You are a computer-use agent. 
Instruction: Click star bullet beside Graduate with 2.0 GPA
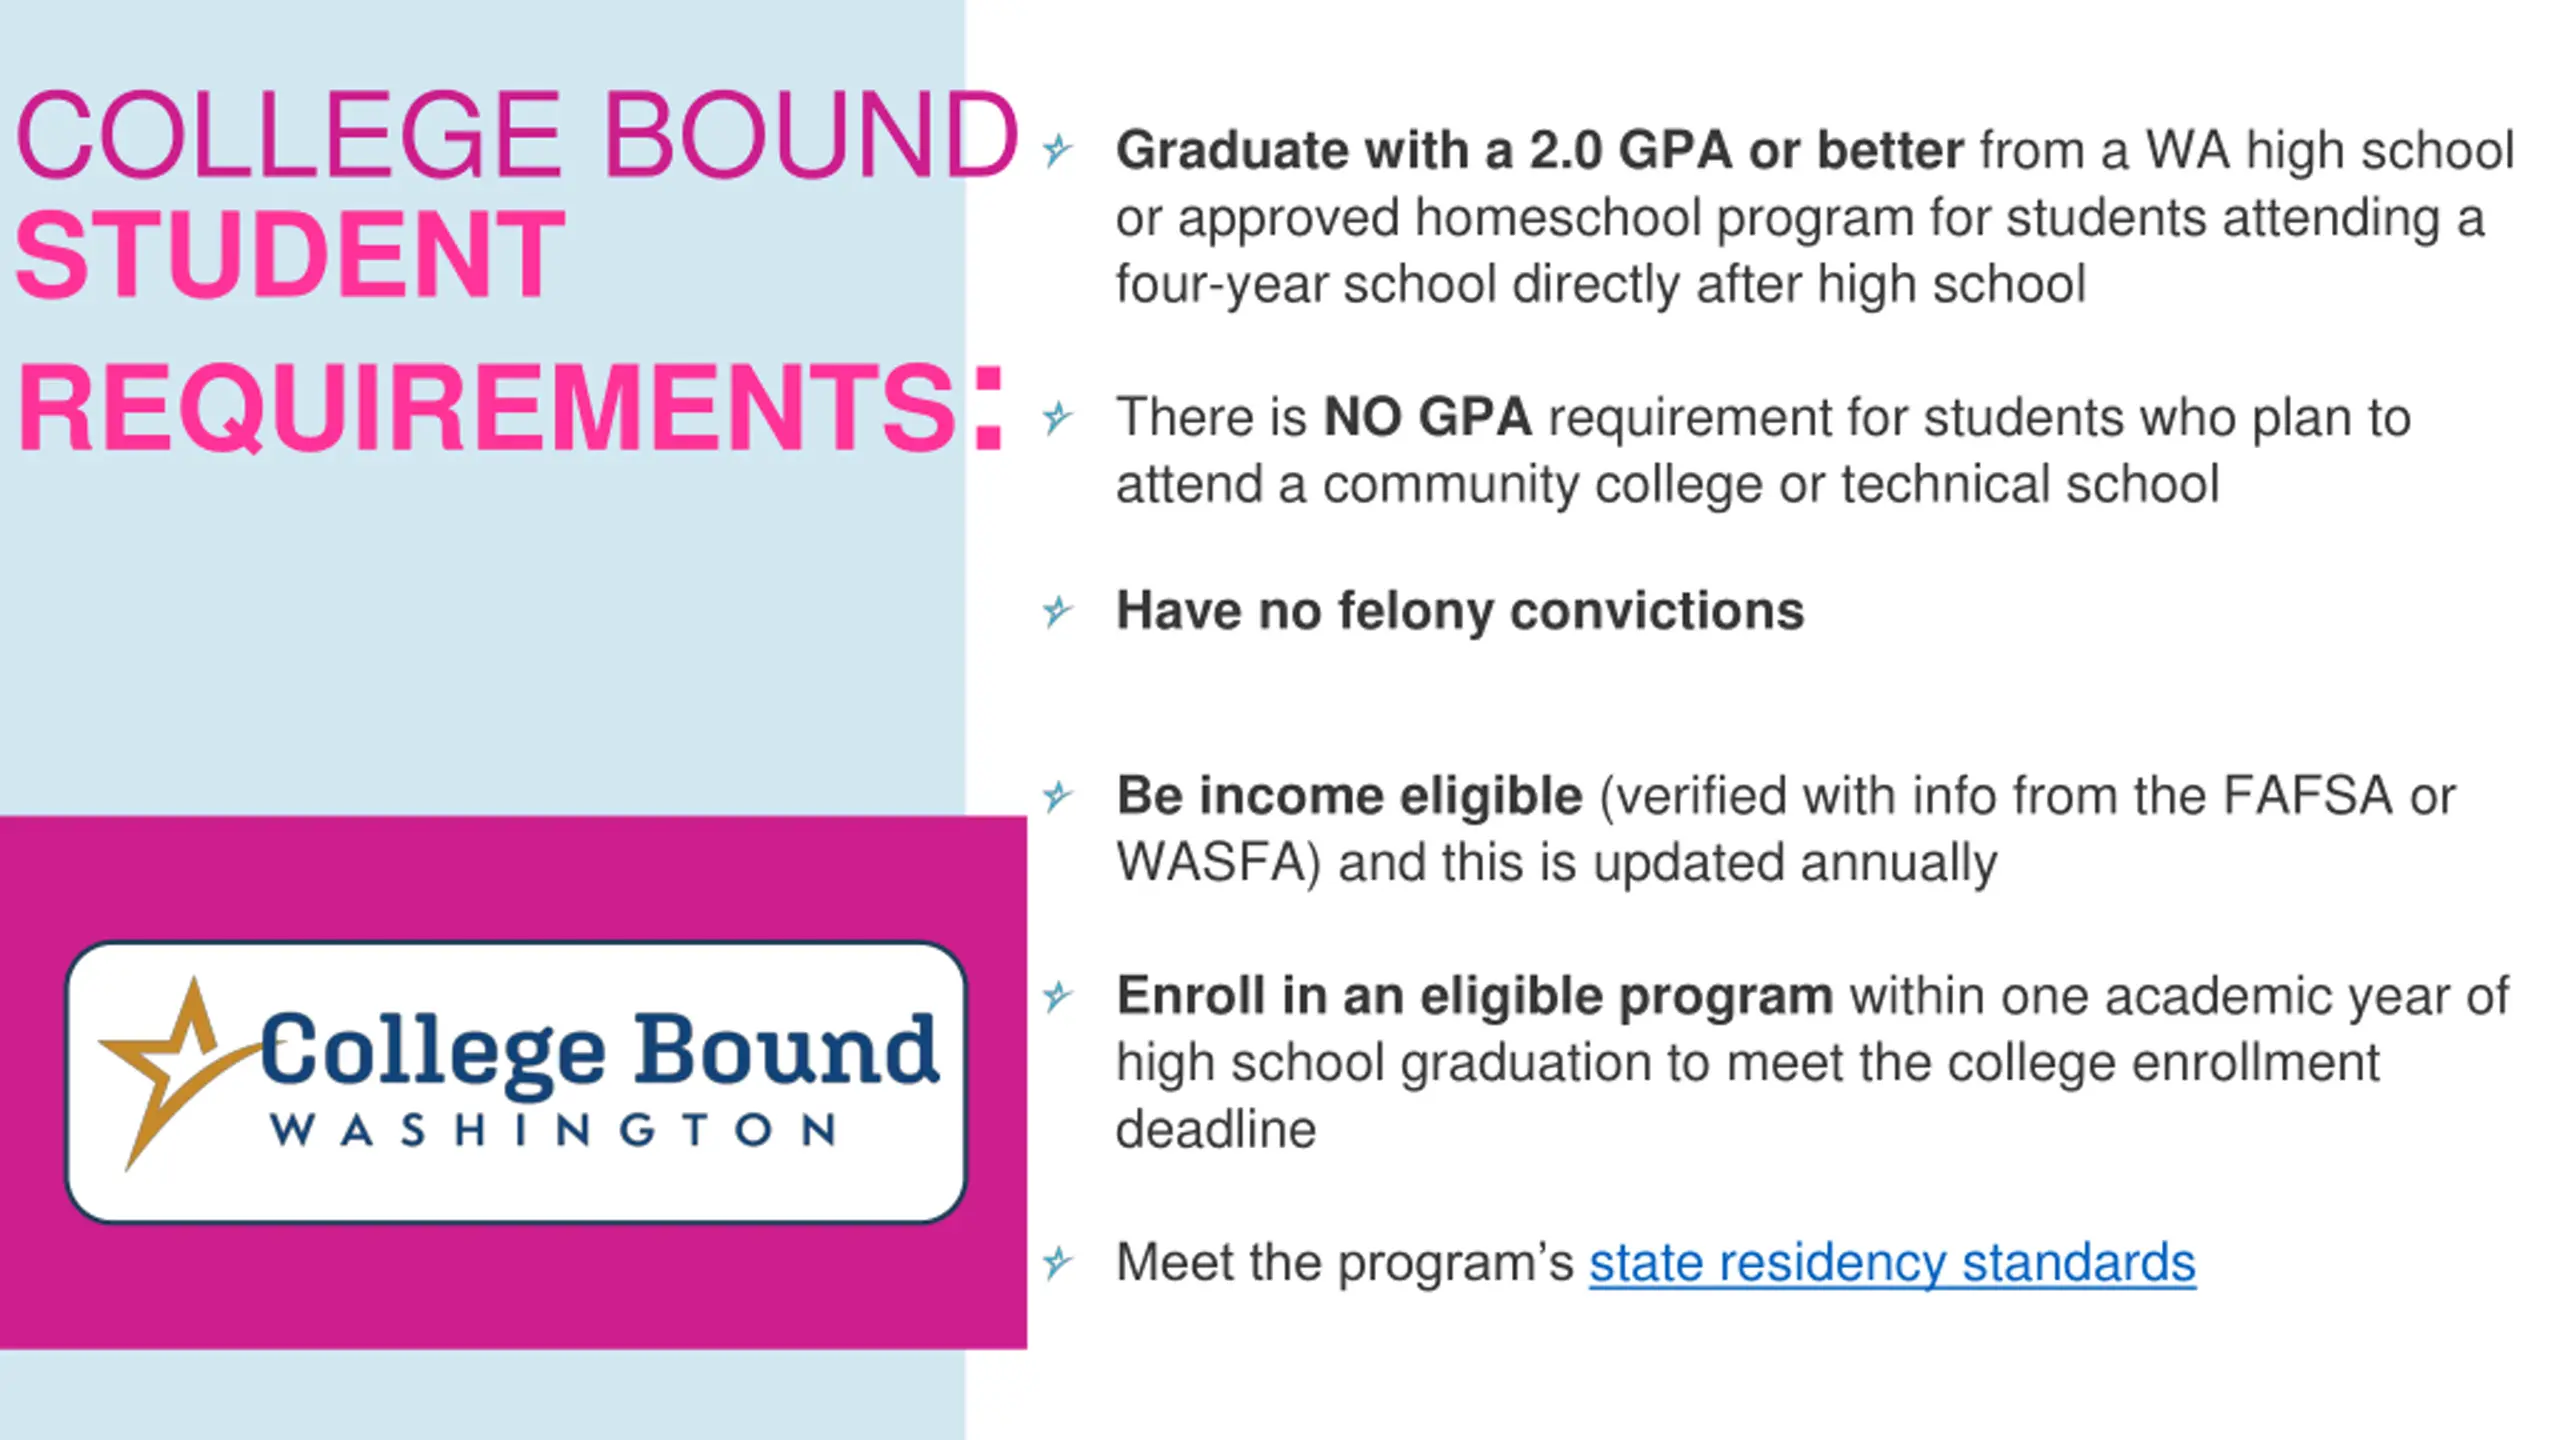[x=1057, y=151]
